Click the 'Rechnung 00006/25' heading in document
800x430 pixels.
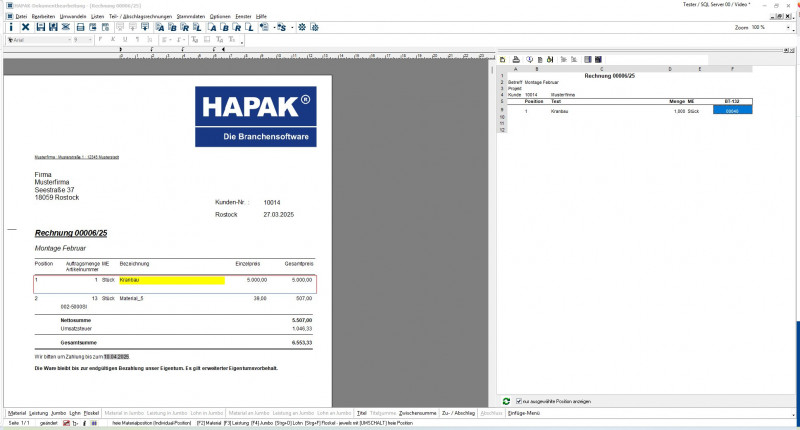coord(71,233)
